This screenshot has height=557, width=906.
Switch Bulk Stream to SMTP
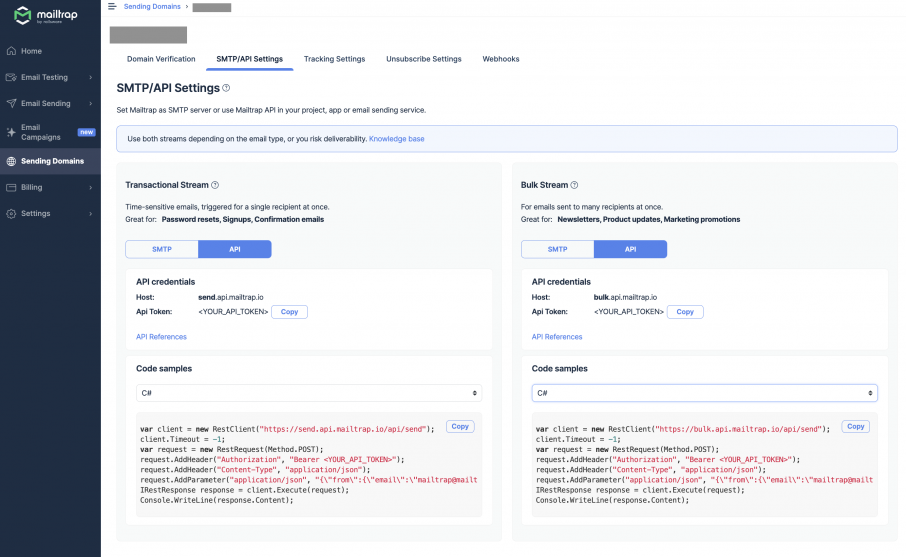(x=557, y=249)
